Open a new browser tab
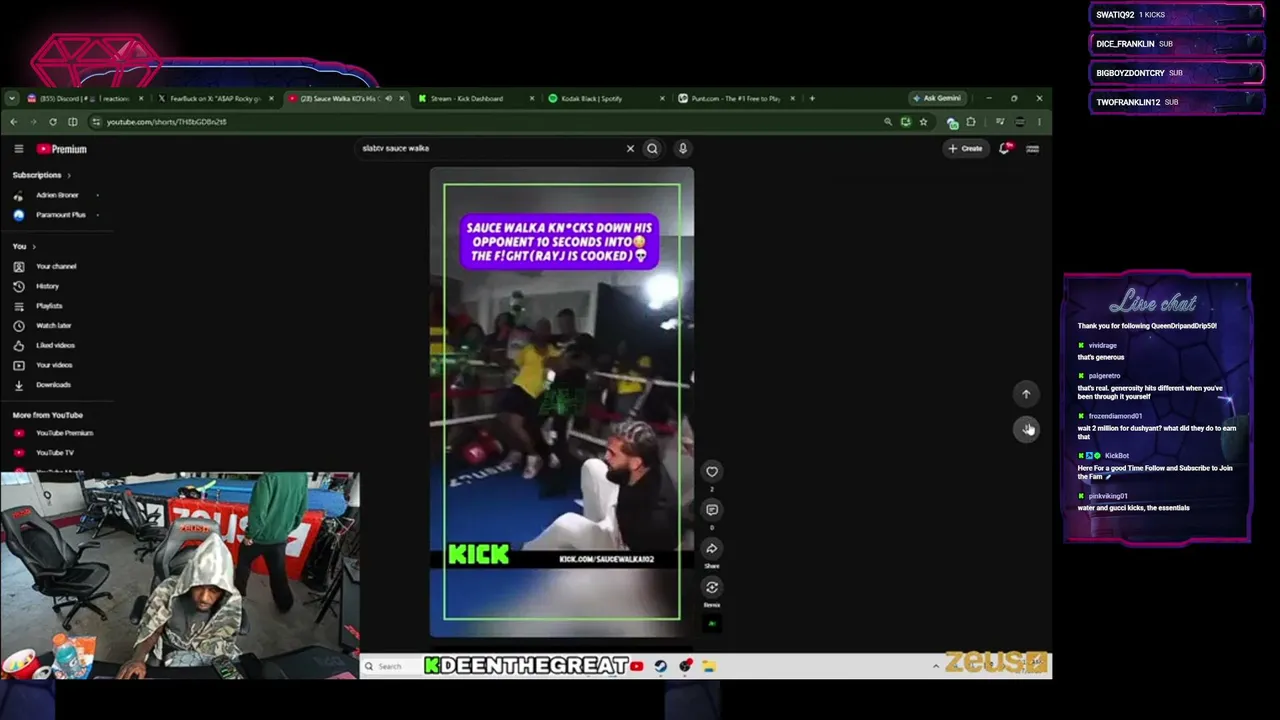 (812, 99)
